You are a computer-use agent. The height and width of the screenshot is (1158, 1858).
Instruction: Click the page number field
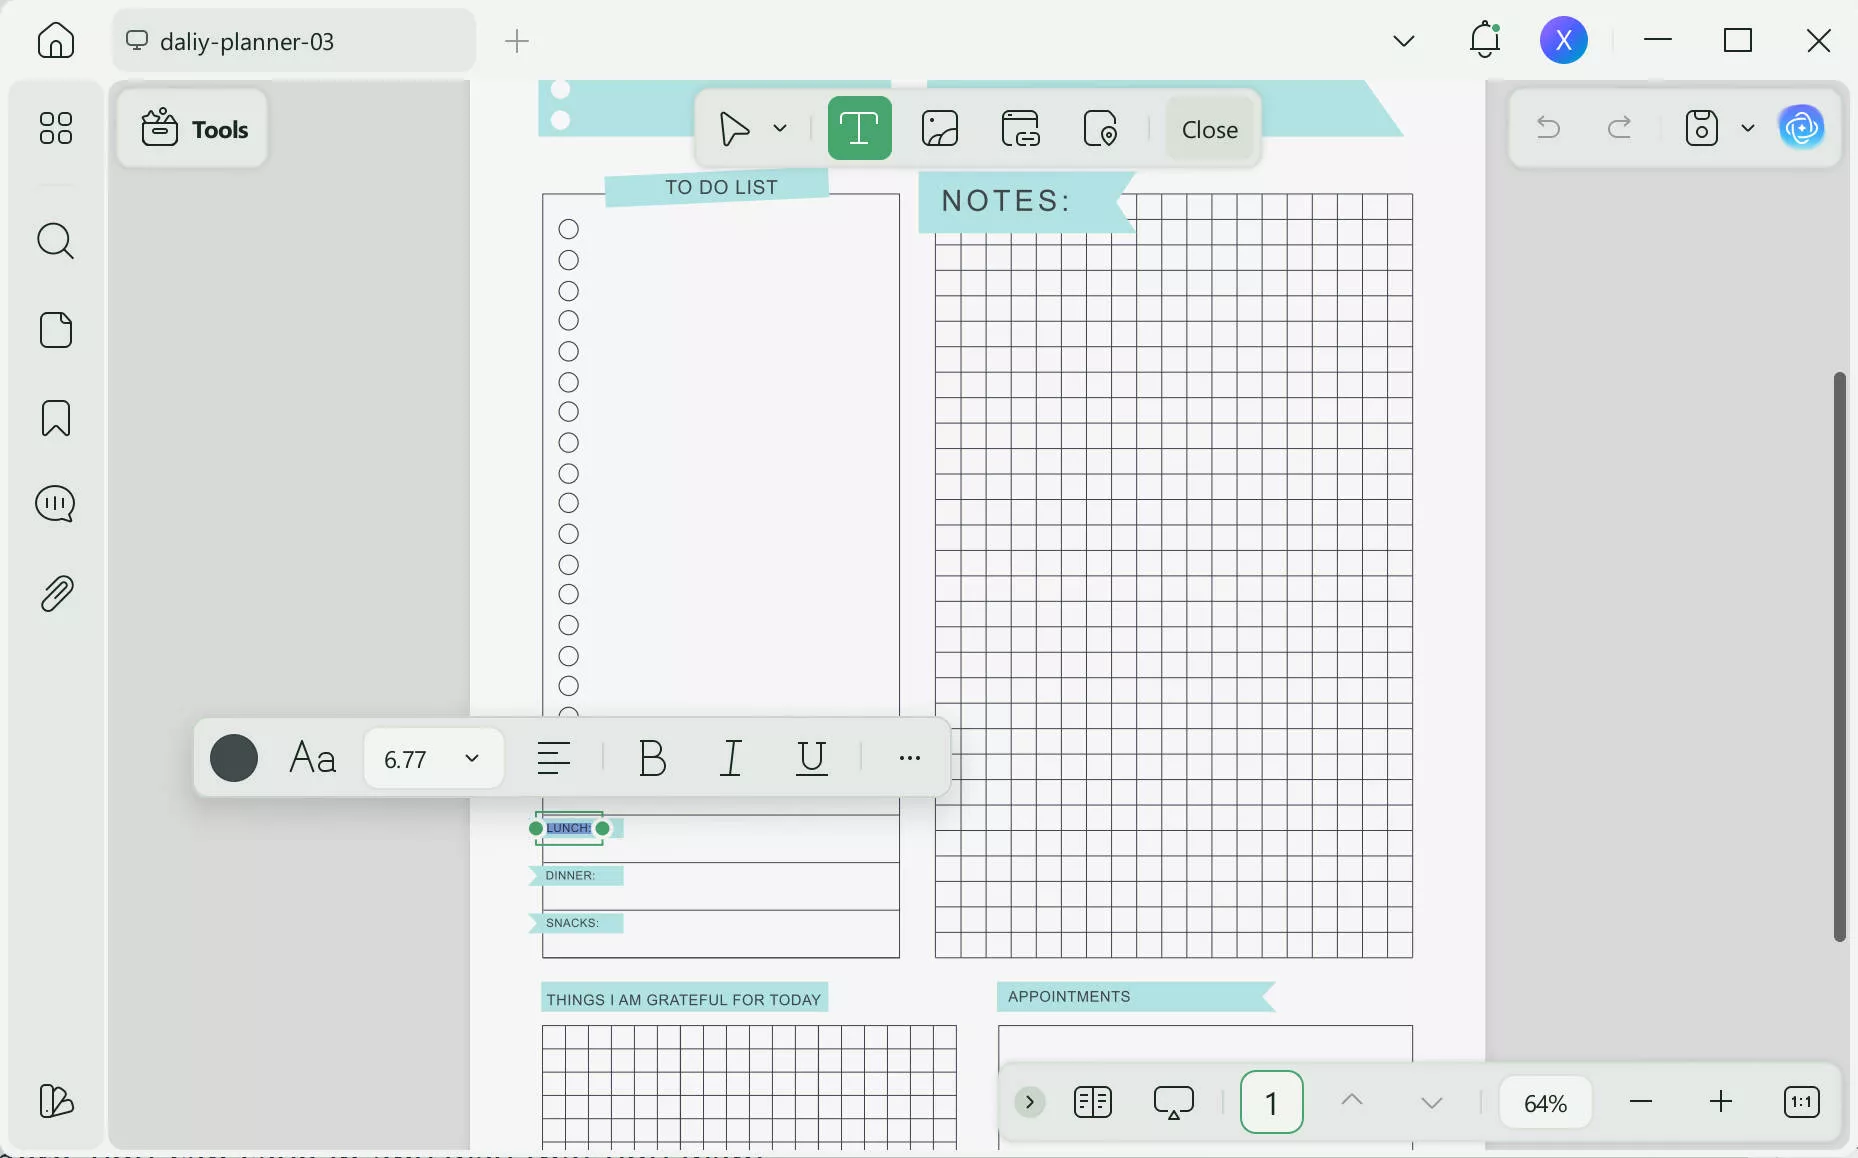1272,1102
